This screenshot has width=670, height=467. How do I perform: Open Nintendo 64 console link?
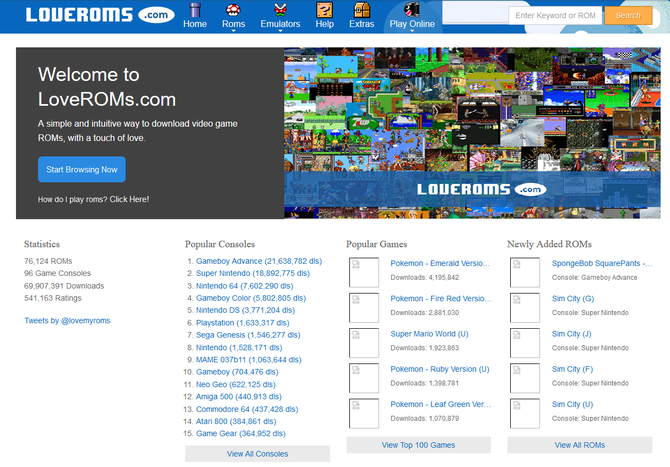coord(244,286)
